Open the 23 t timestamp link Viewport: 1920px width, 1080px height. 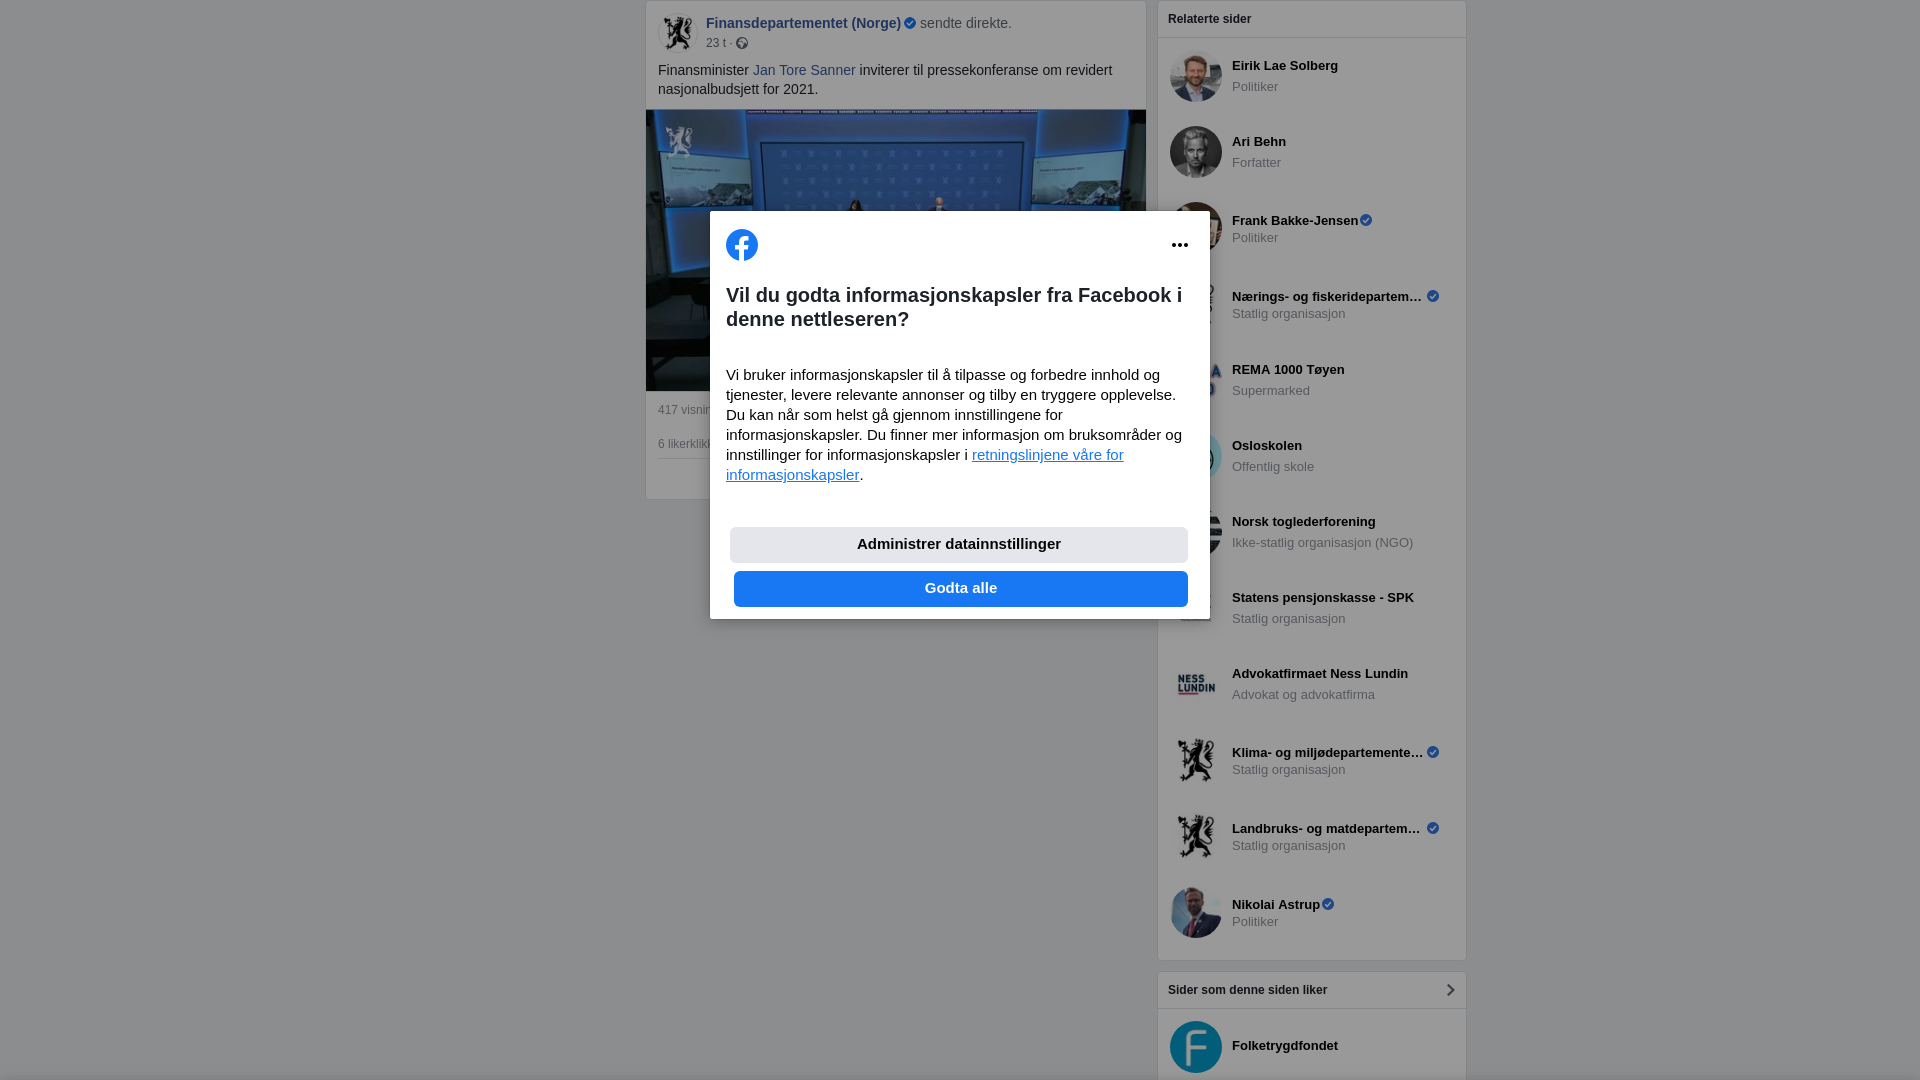[x=716, y=43]
